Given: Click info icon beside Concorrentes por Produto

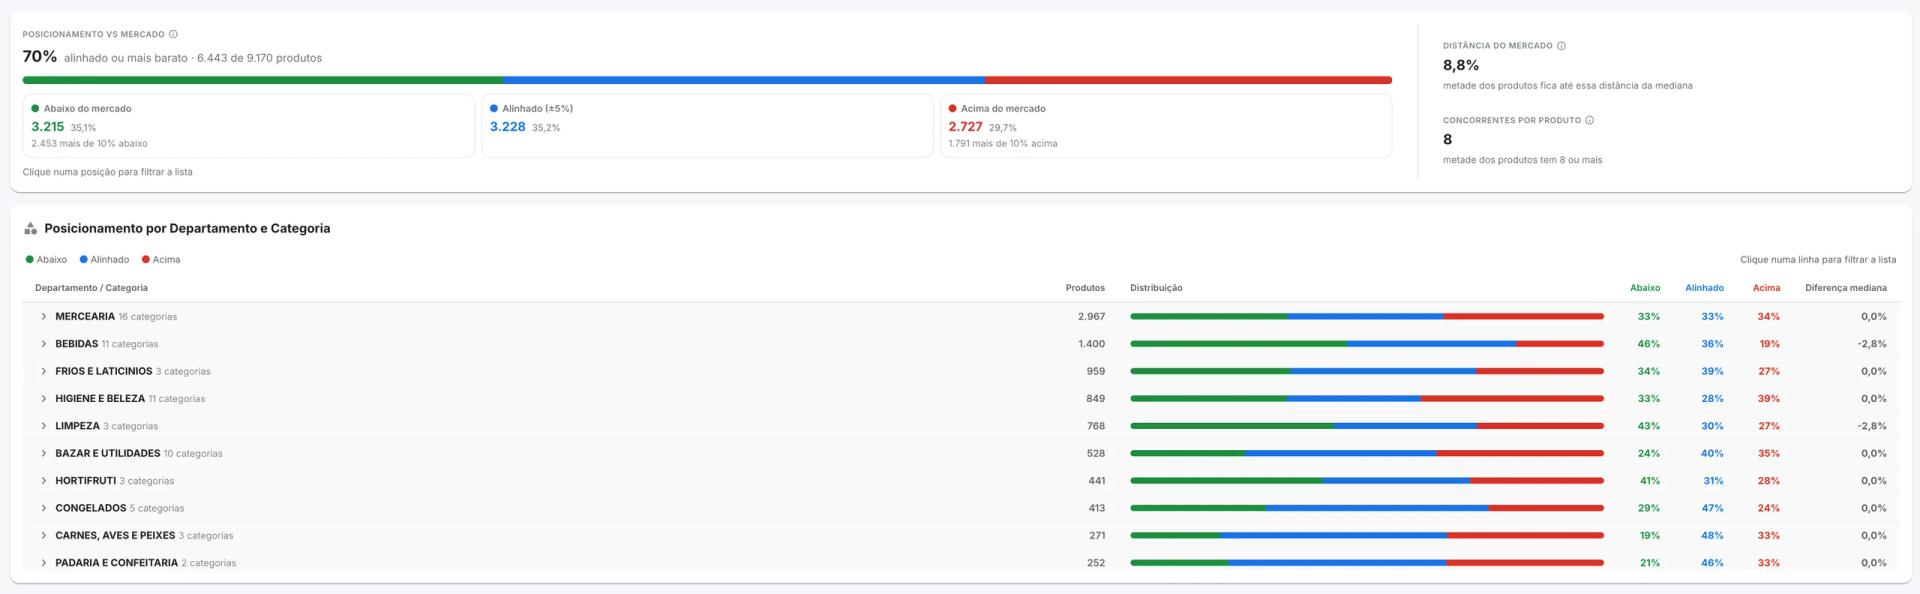Looking at the screenshot, I should click(1589, 120).
